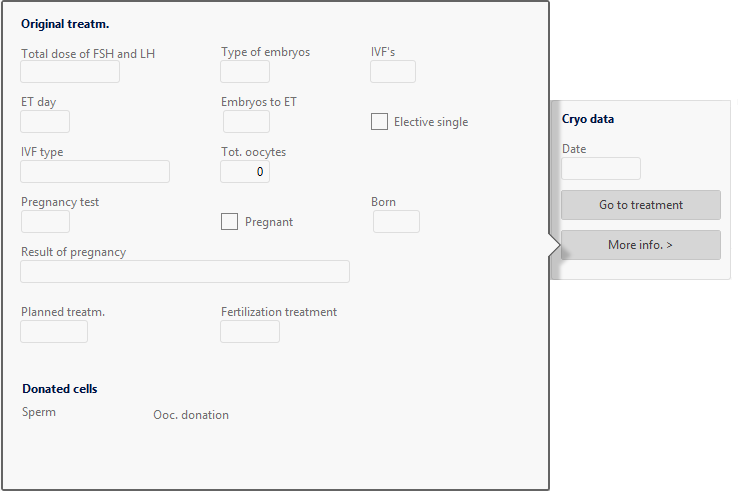This screenshot has width=738, height=491.
Task: Click the Planned treatm. field
Action: [54, 331]
